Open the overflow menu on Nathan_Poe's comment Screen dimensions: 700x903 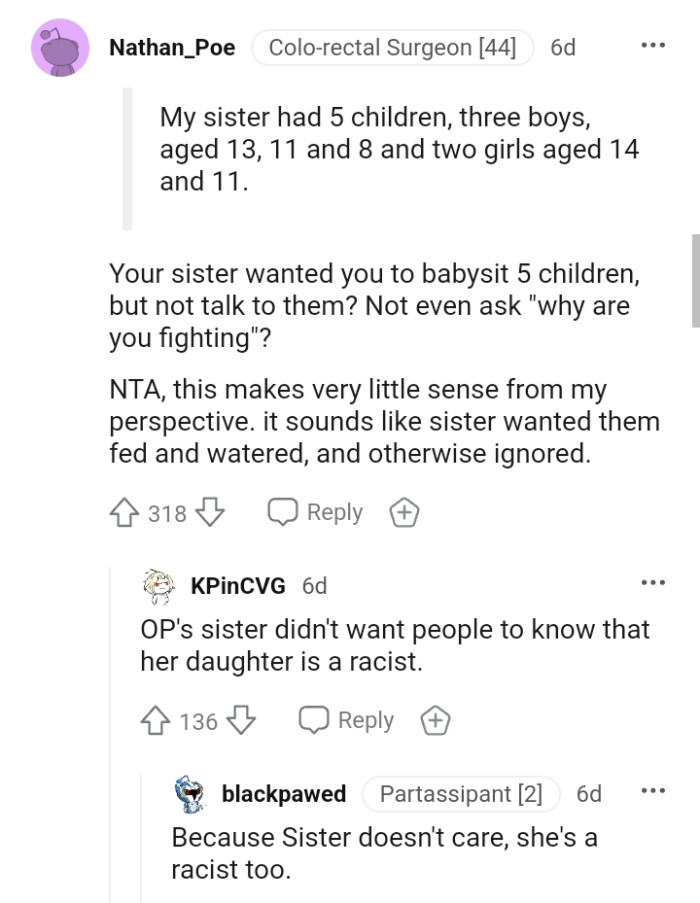pos(654,44)
